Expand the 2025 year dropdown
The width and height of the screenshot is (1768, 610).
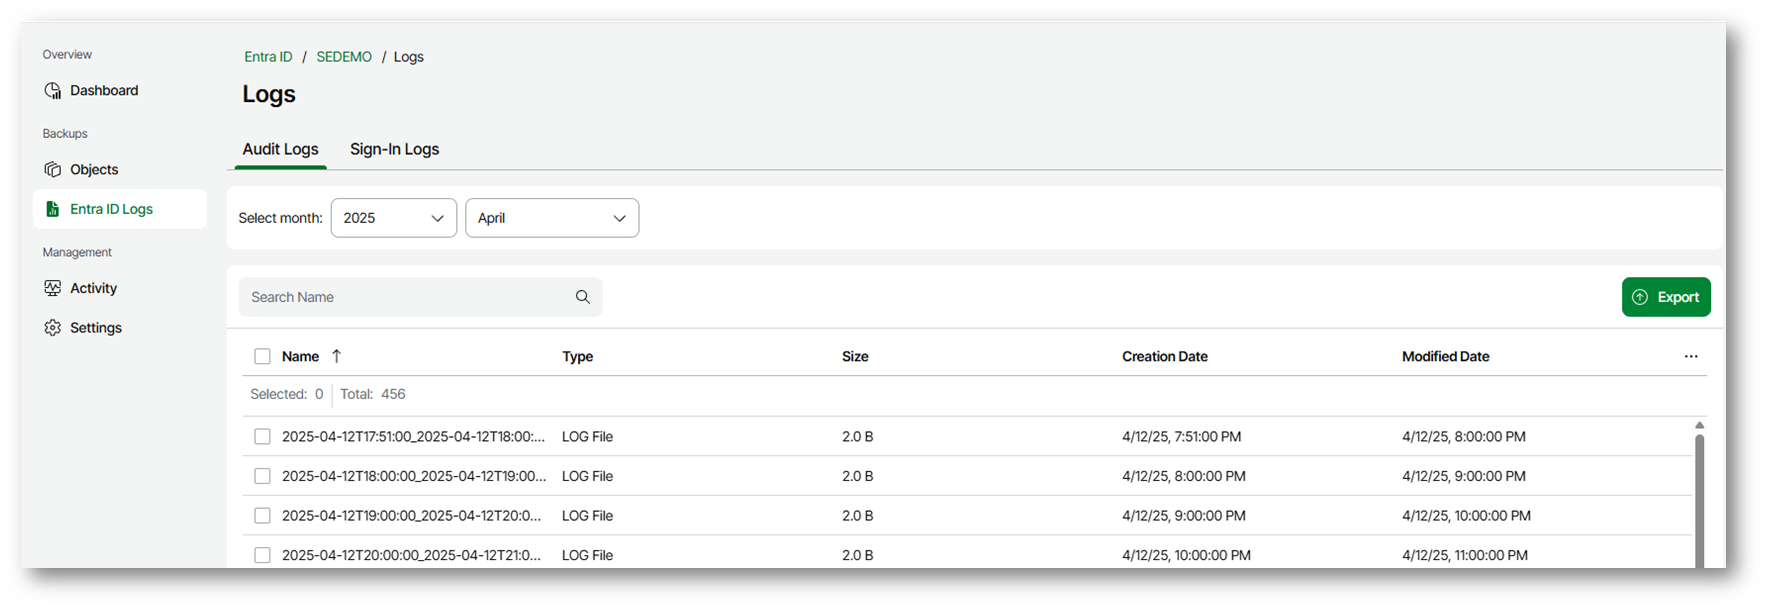393,218
